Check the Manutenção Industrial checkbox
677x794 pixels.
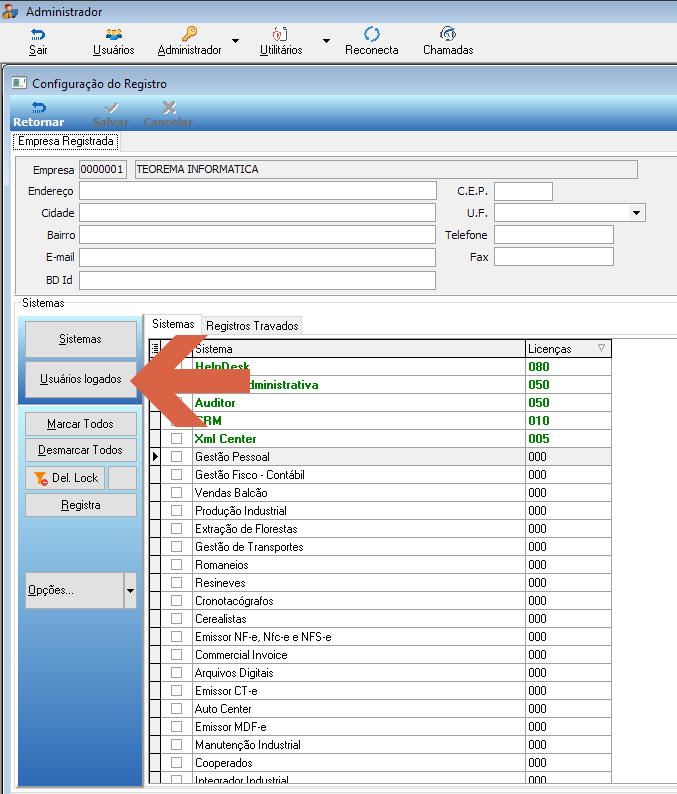pyautogui.click(x=176, y=744)
